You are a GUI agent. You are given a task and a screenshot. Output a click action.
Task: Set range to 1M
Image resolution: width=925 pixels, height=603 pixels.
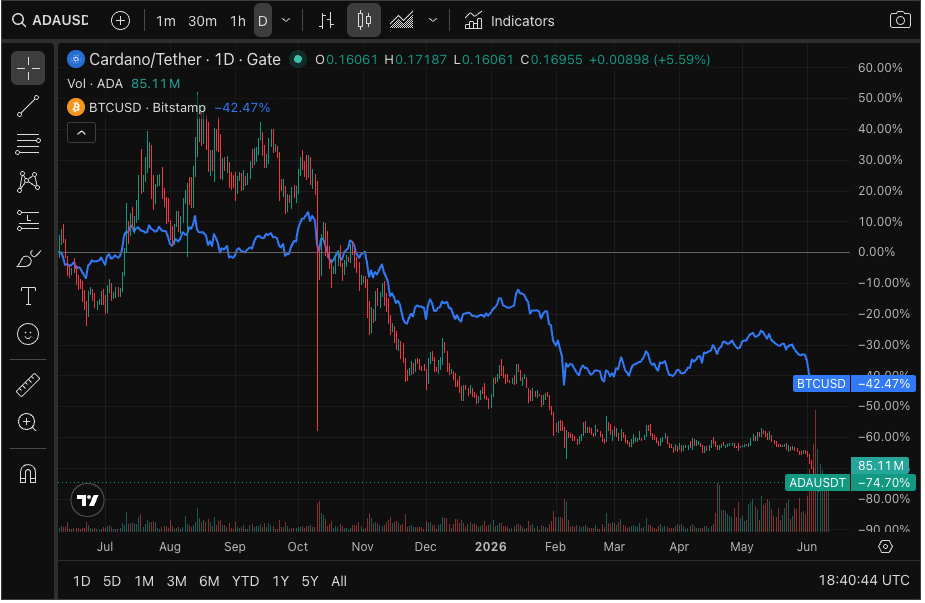click(x=144, y=582)
